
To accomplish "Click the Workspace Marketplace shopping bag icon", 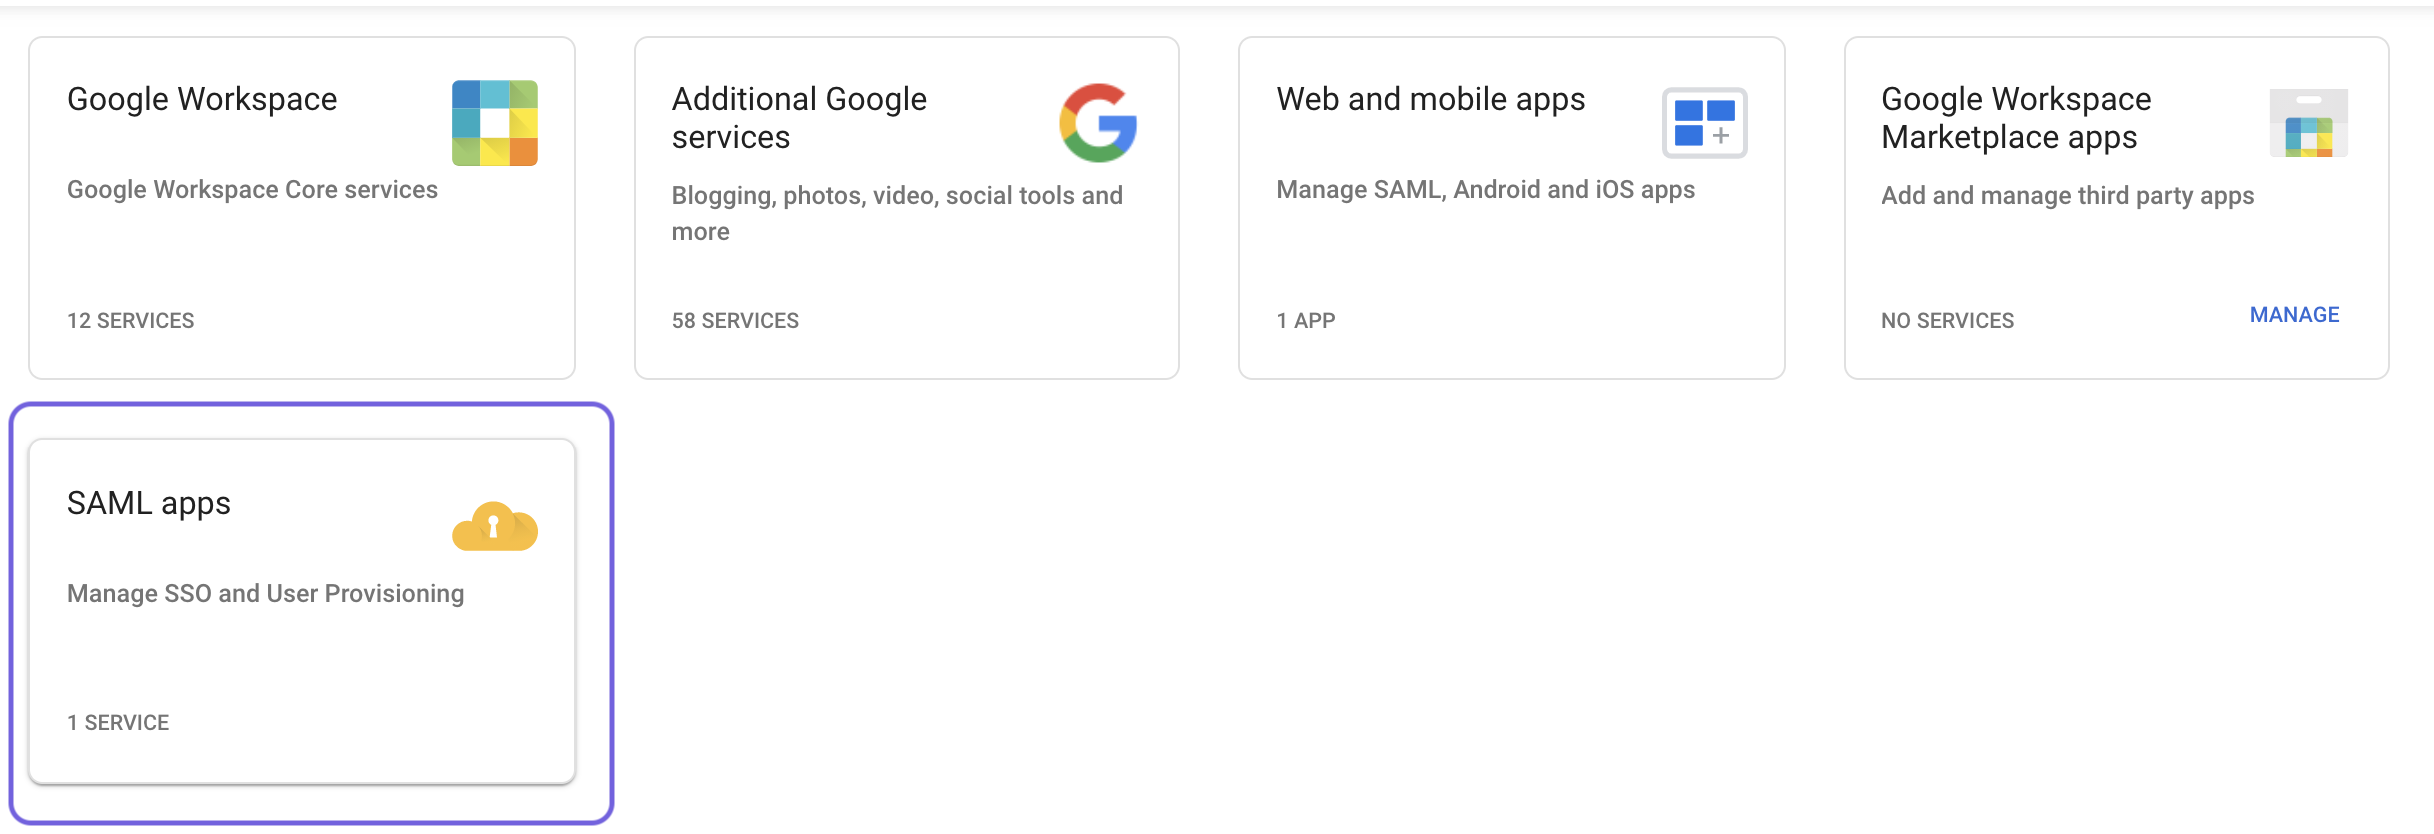I will pos(2308,123).
